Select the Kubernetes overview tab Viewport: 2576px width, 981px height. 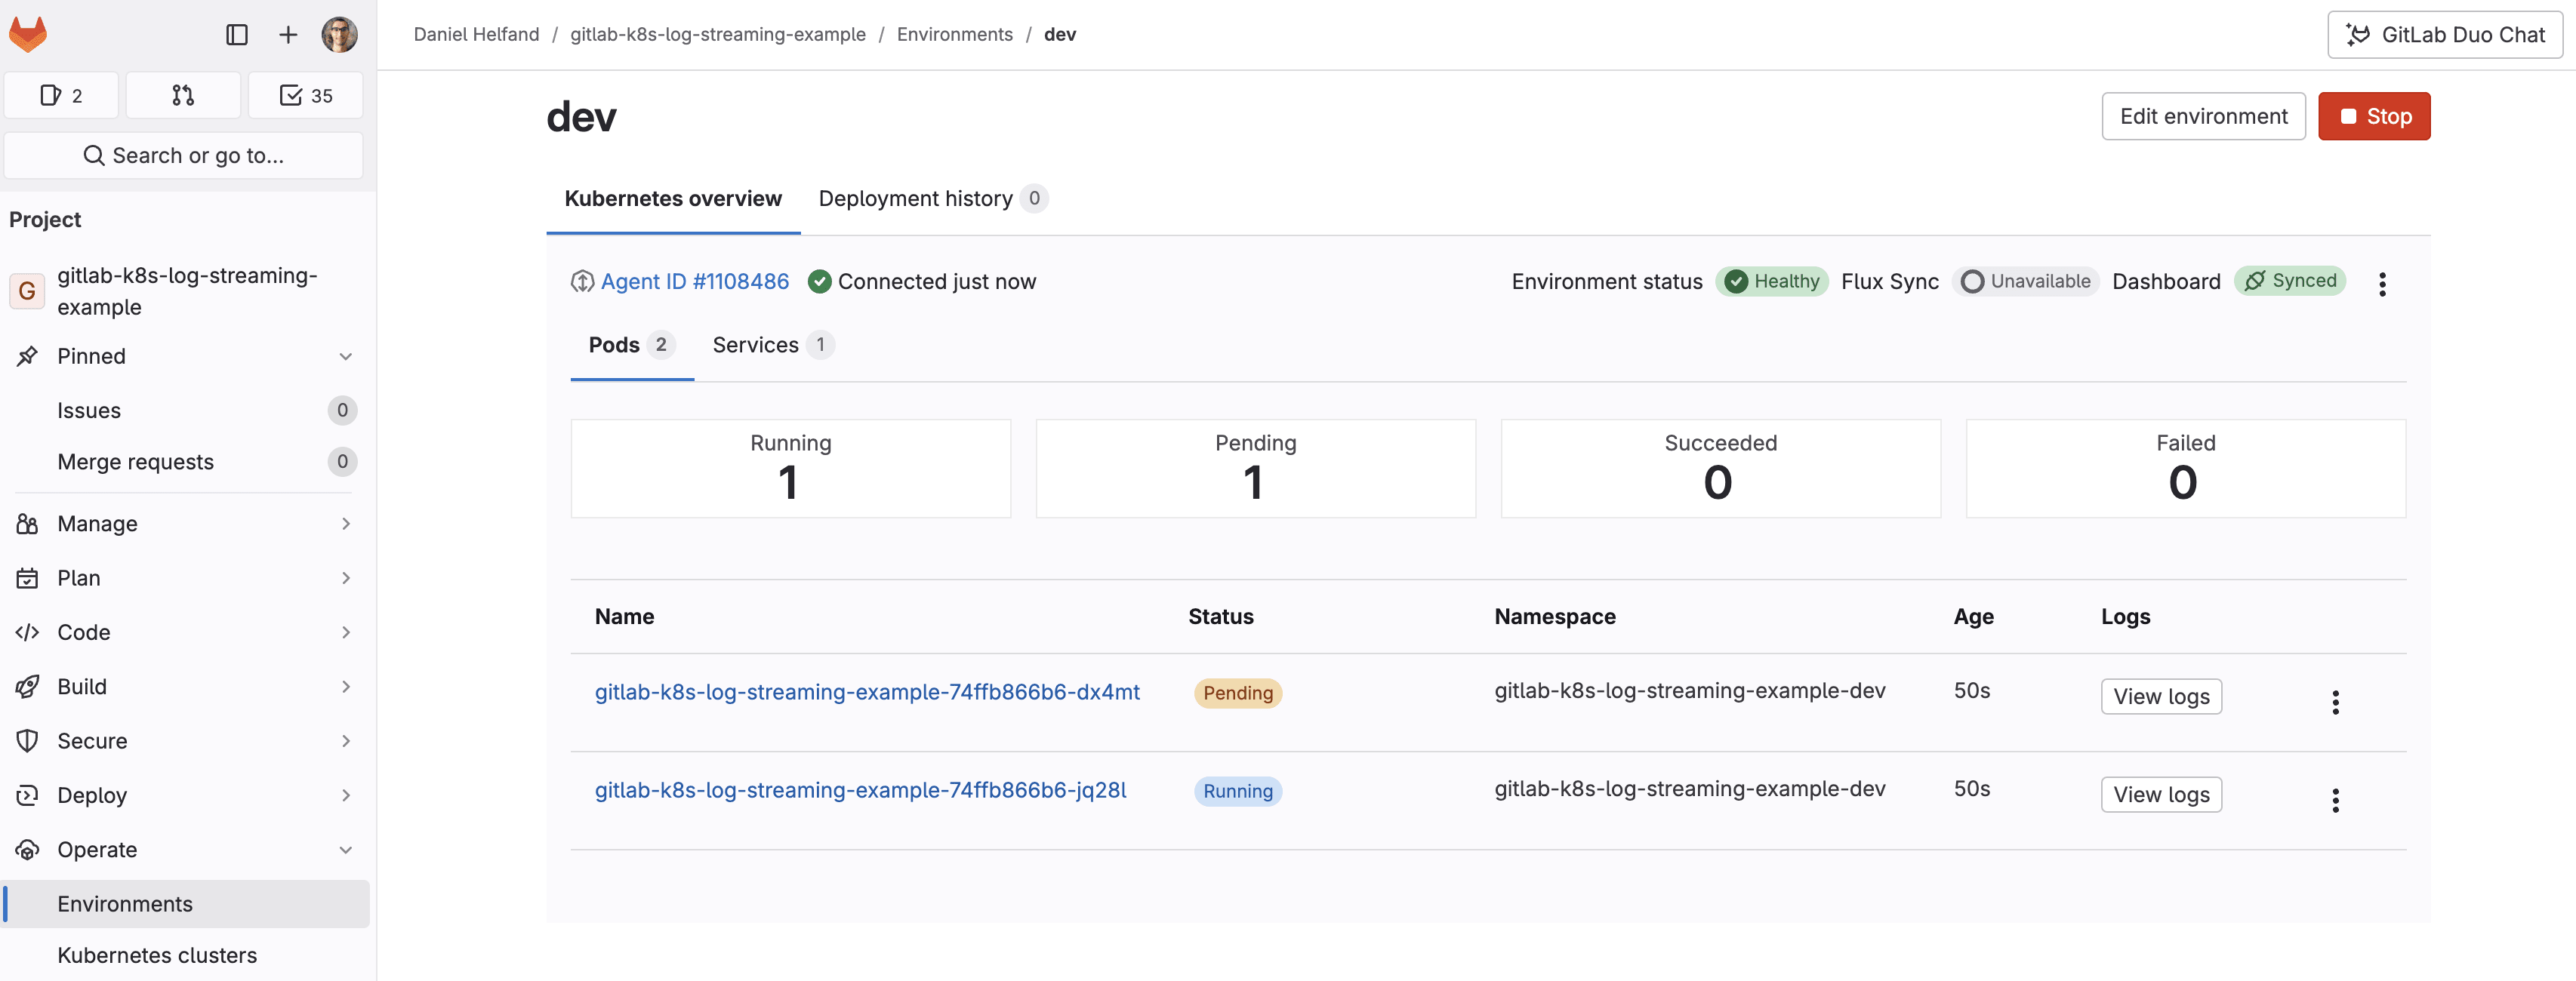coord(673,199)
